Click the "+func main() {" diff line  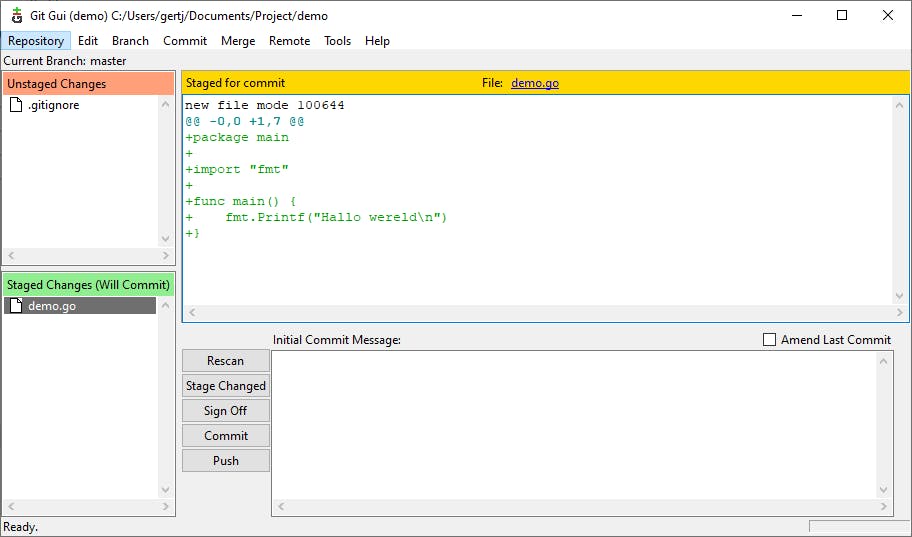241,201
